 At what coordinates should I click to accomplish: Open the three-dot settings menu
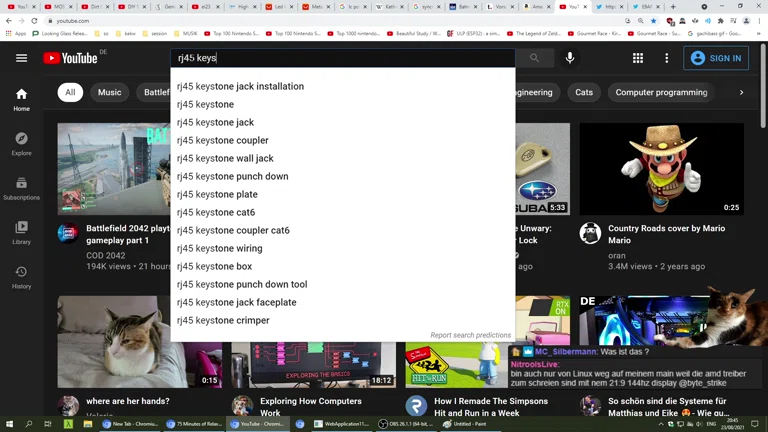tap(666, 58)
